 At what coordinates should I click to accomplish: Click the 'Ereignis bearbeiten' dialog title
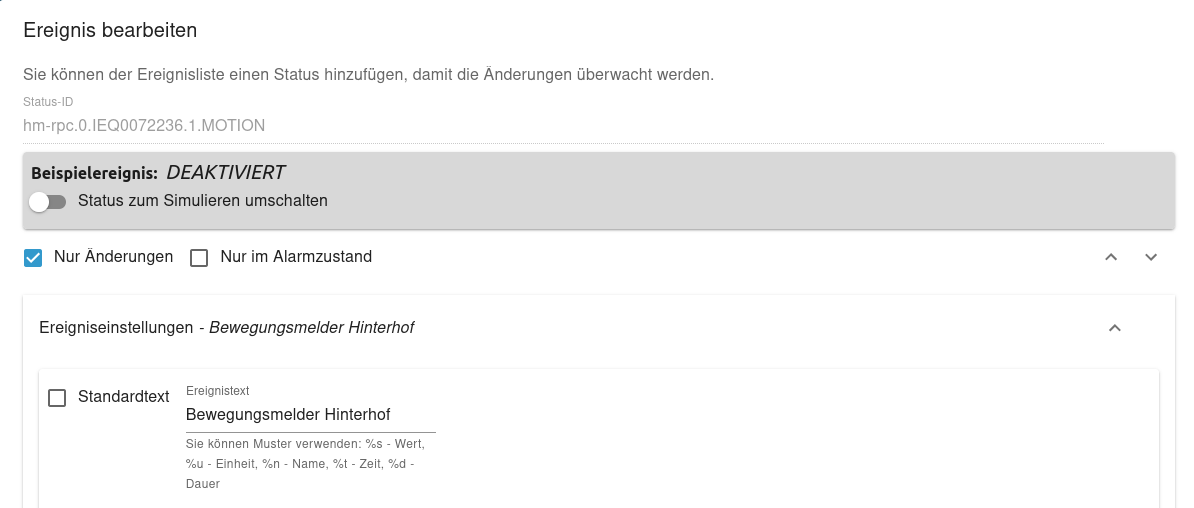(110, 30)
